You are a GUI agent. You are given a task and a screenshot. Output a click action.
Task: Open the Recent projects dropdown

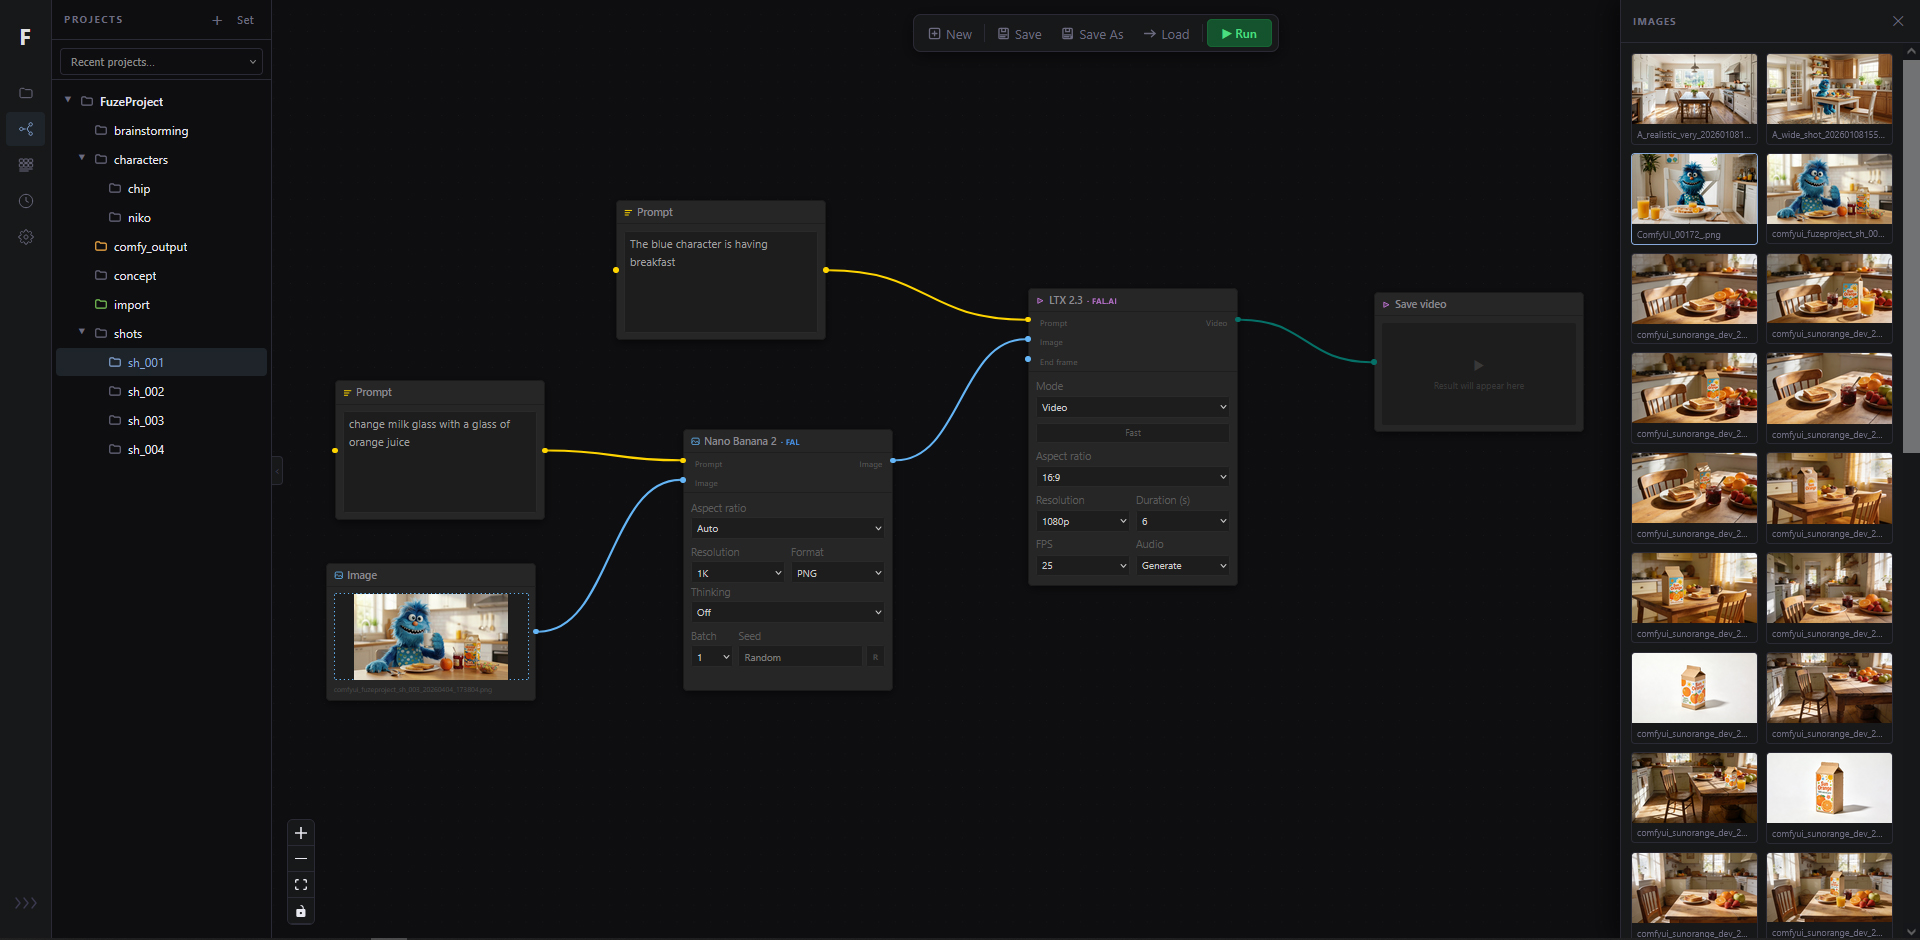point(161,62)
